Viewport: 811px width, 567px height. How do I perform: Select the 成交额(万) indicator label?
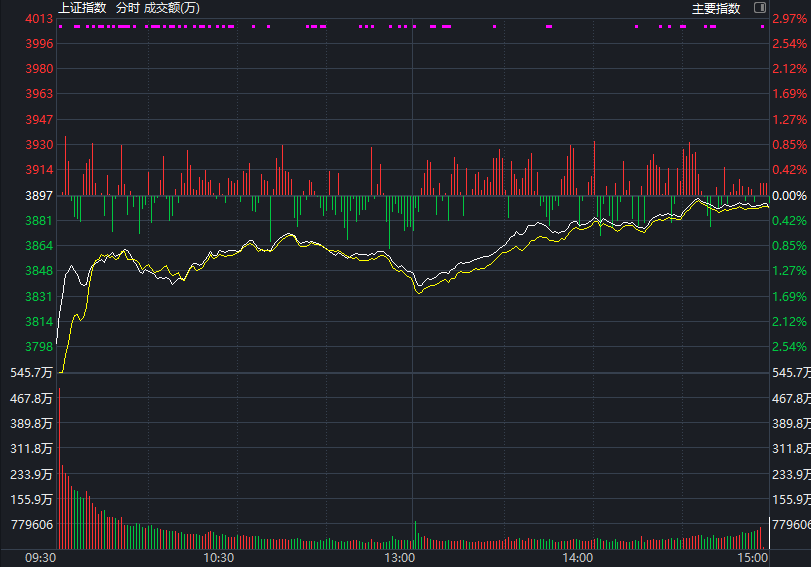tap(171, 8)
